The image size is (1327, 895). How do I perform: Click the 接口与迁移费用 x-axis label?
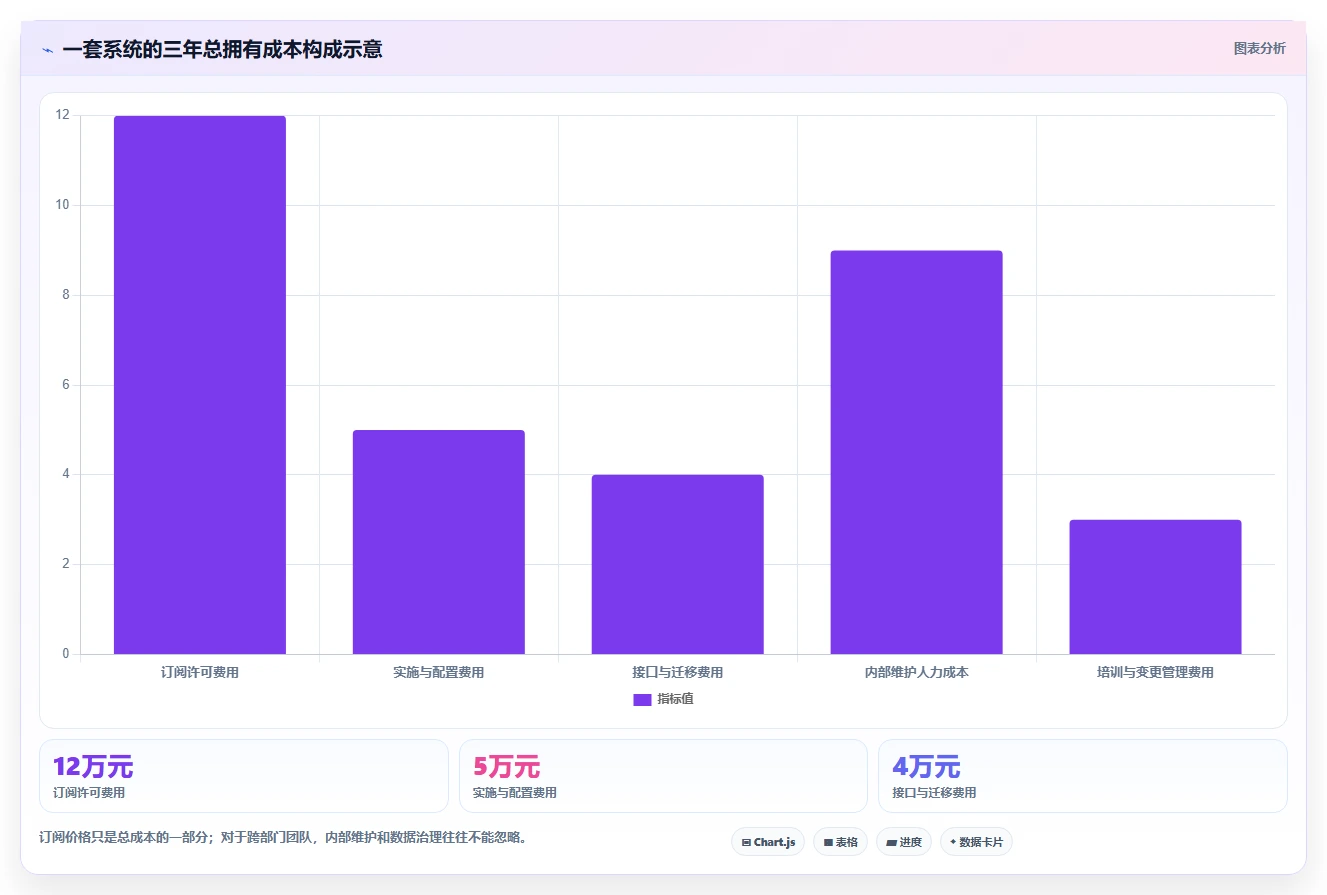coord(678,673)
